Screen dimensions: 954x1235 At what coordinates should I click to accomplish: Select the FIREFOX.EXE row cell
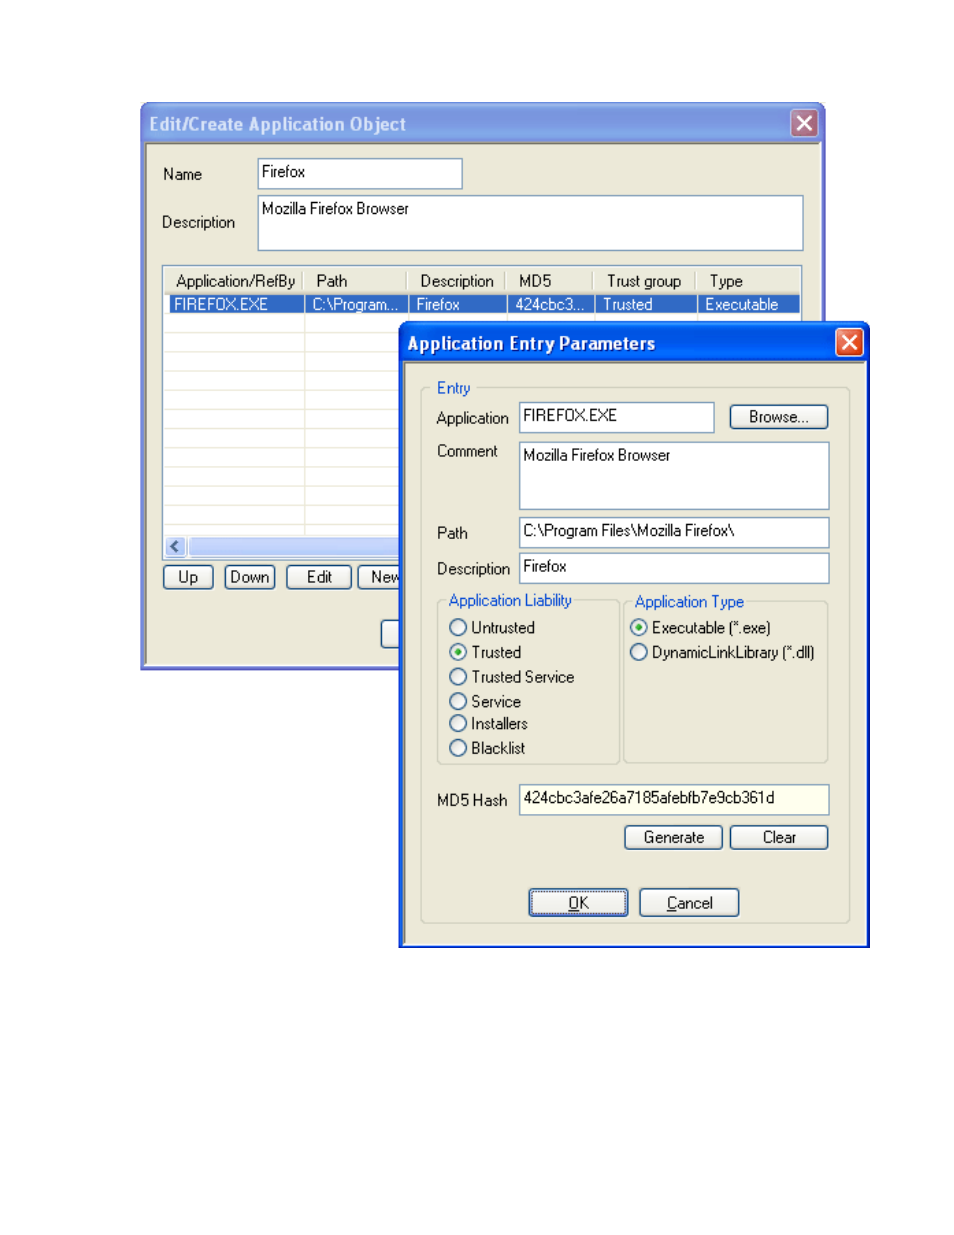235,304
